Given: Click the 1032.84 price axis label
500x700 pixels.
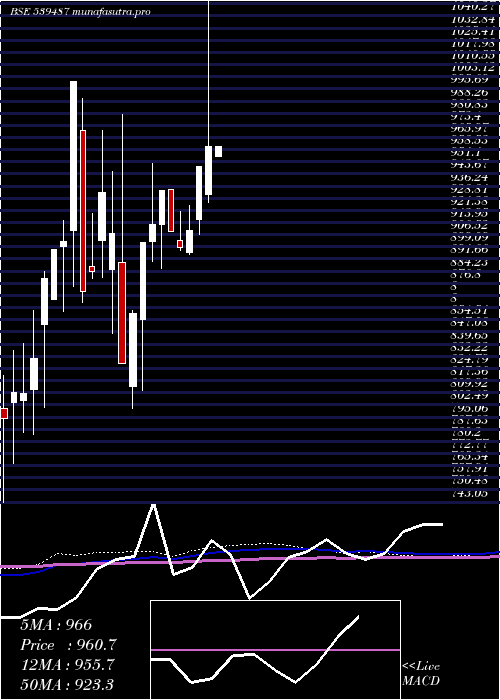Looking at the screenshot, I should click(475, 19).
